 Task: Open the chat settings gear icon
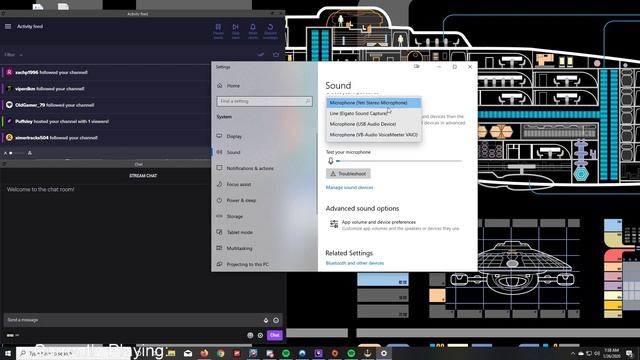pyautogui.click(x=260, y=335)
